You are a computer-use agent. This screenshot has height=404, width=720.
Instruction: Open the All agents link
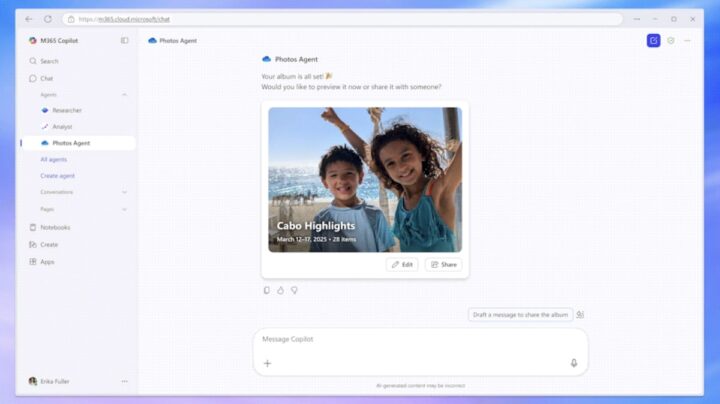54,159
